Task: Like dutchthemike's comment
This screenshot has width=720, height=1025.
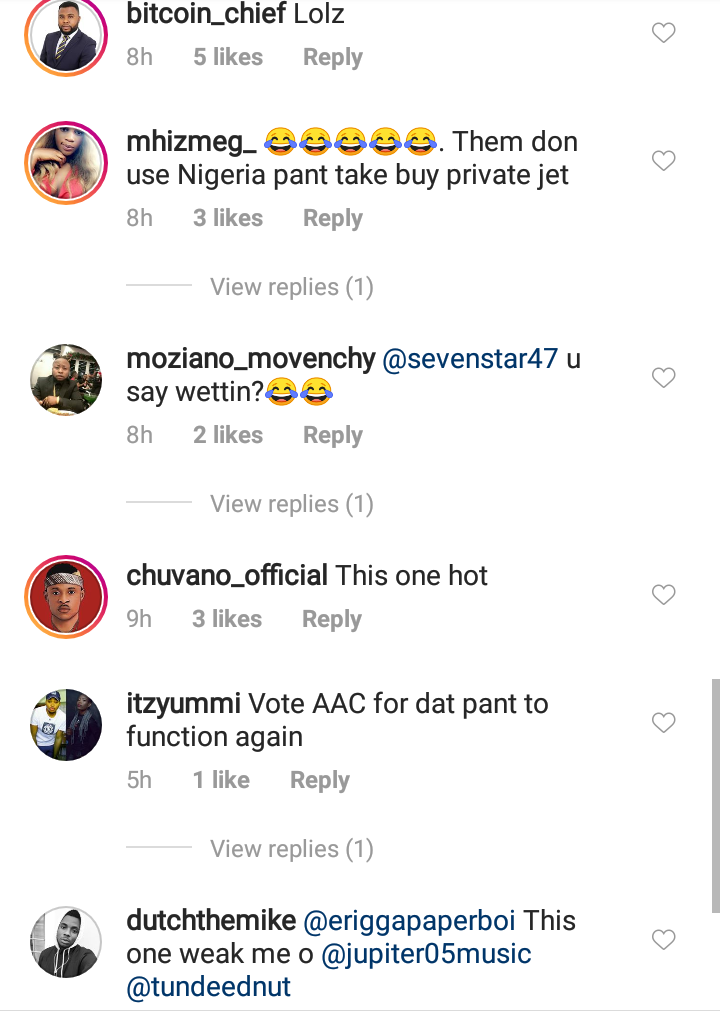Action: click(x=664, y=939)
